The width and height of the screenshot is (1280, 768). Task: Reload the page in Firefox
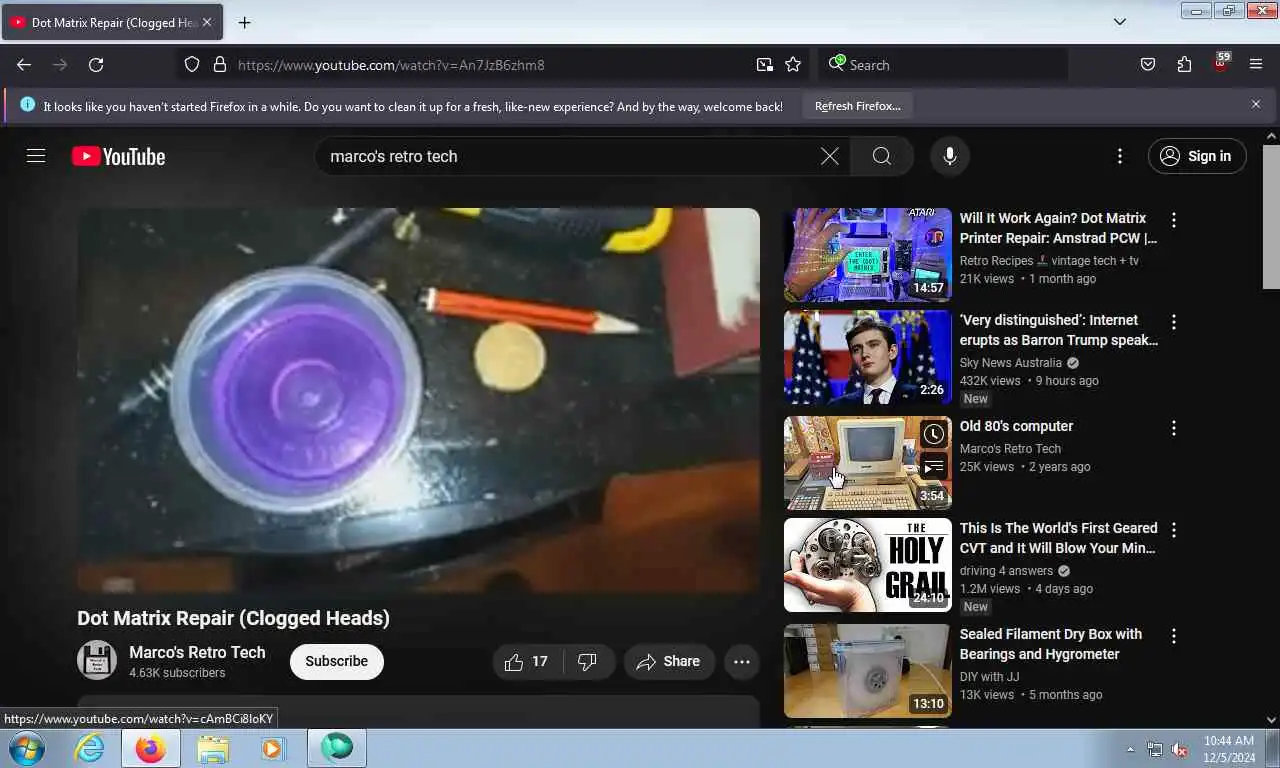(x=96, y=65)
